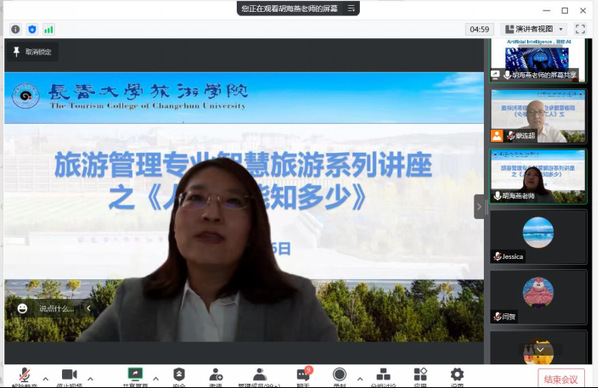Select Jessica's participant tile
Viewport: 598px width, 388px height.
point(538,237)
